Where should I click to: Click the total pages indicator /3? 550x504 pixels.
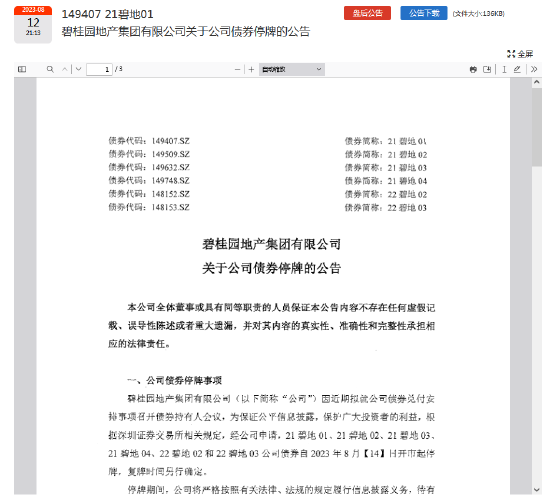pyautogui.click(x=119, y=69)
